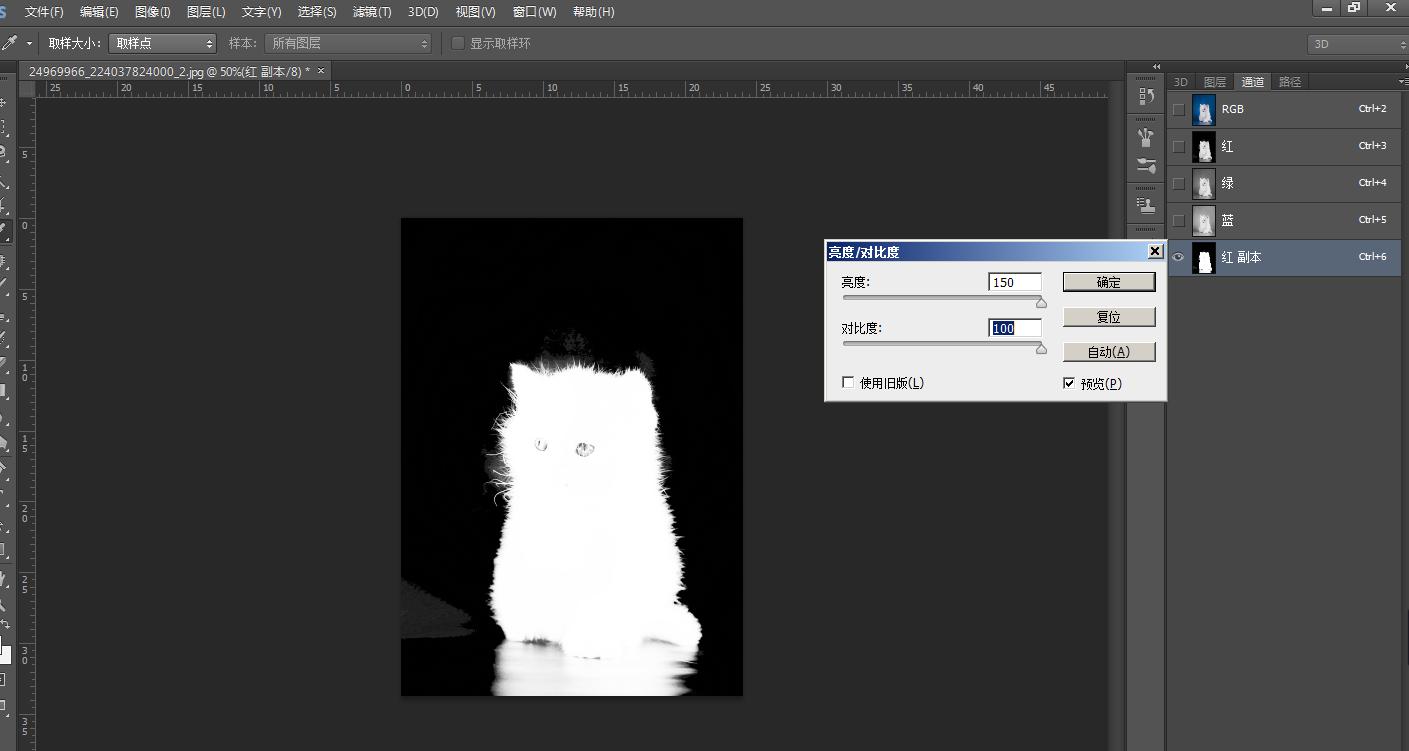Open the 样本 所有图层 dropdown
The height and width of the screenshot is (751, 1409).
(x=348, y=43)
